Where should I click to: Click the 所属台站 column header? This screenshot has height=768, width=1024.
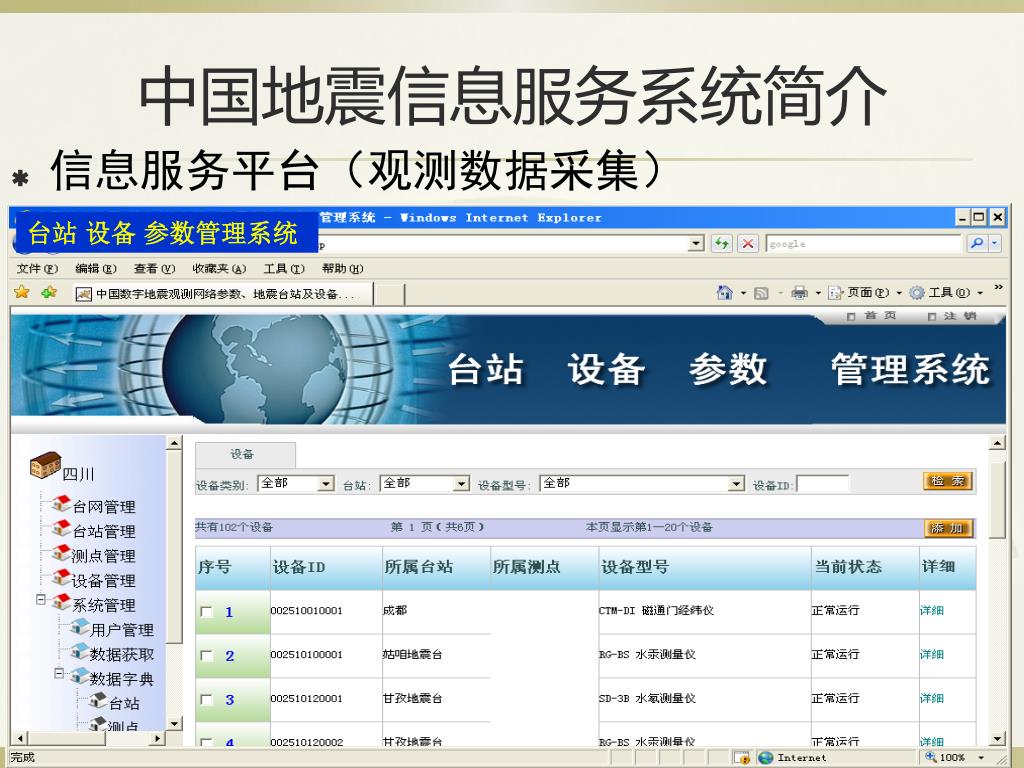(x=436, y=568)
